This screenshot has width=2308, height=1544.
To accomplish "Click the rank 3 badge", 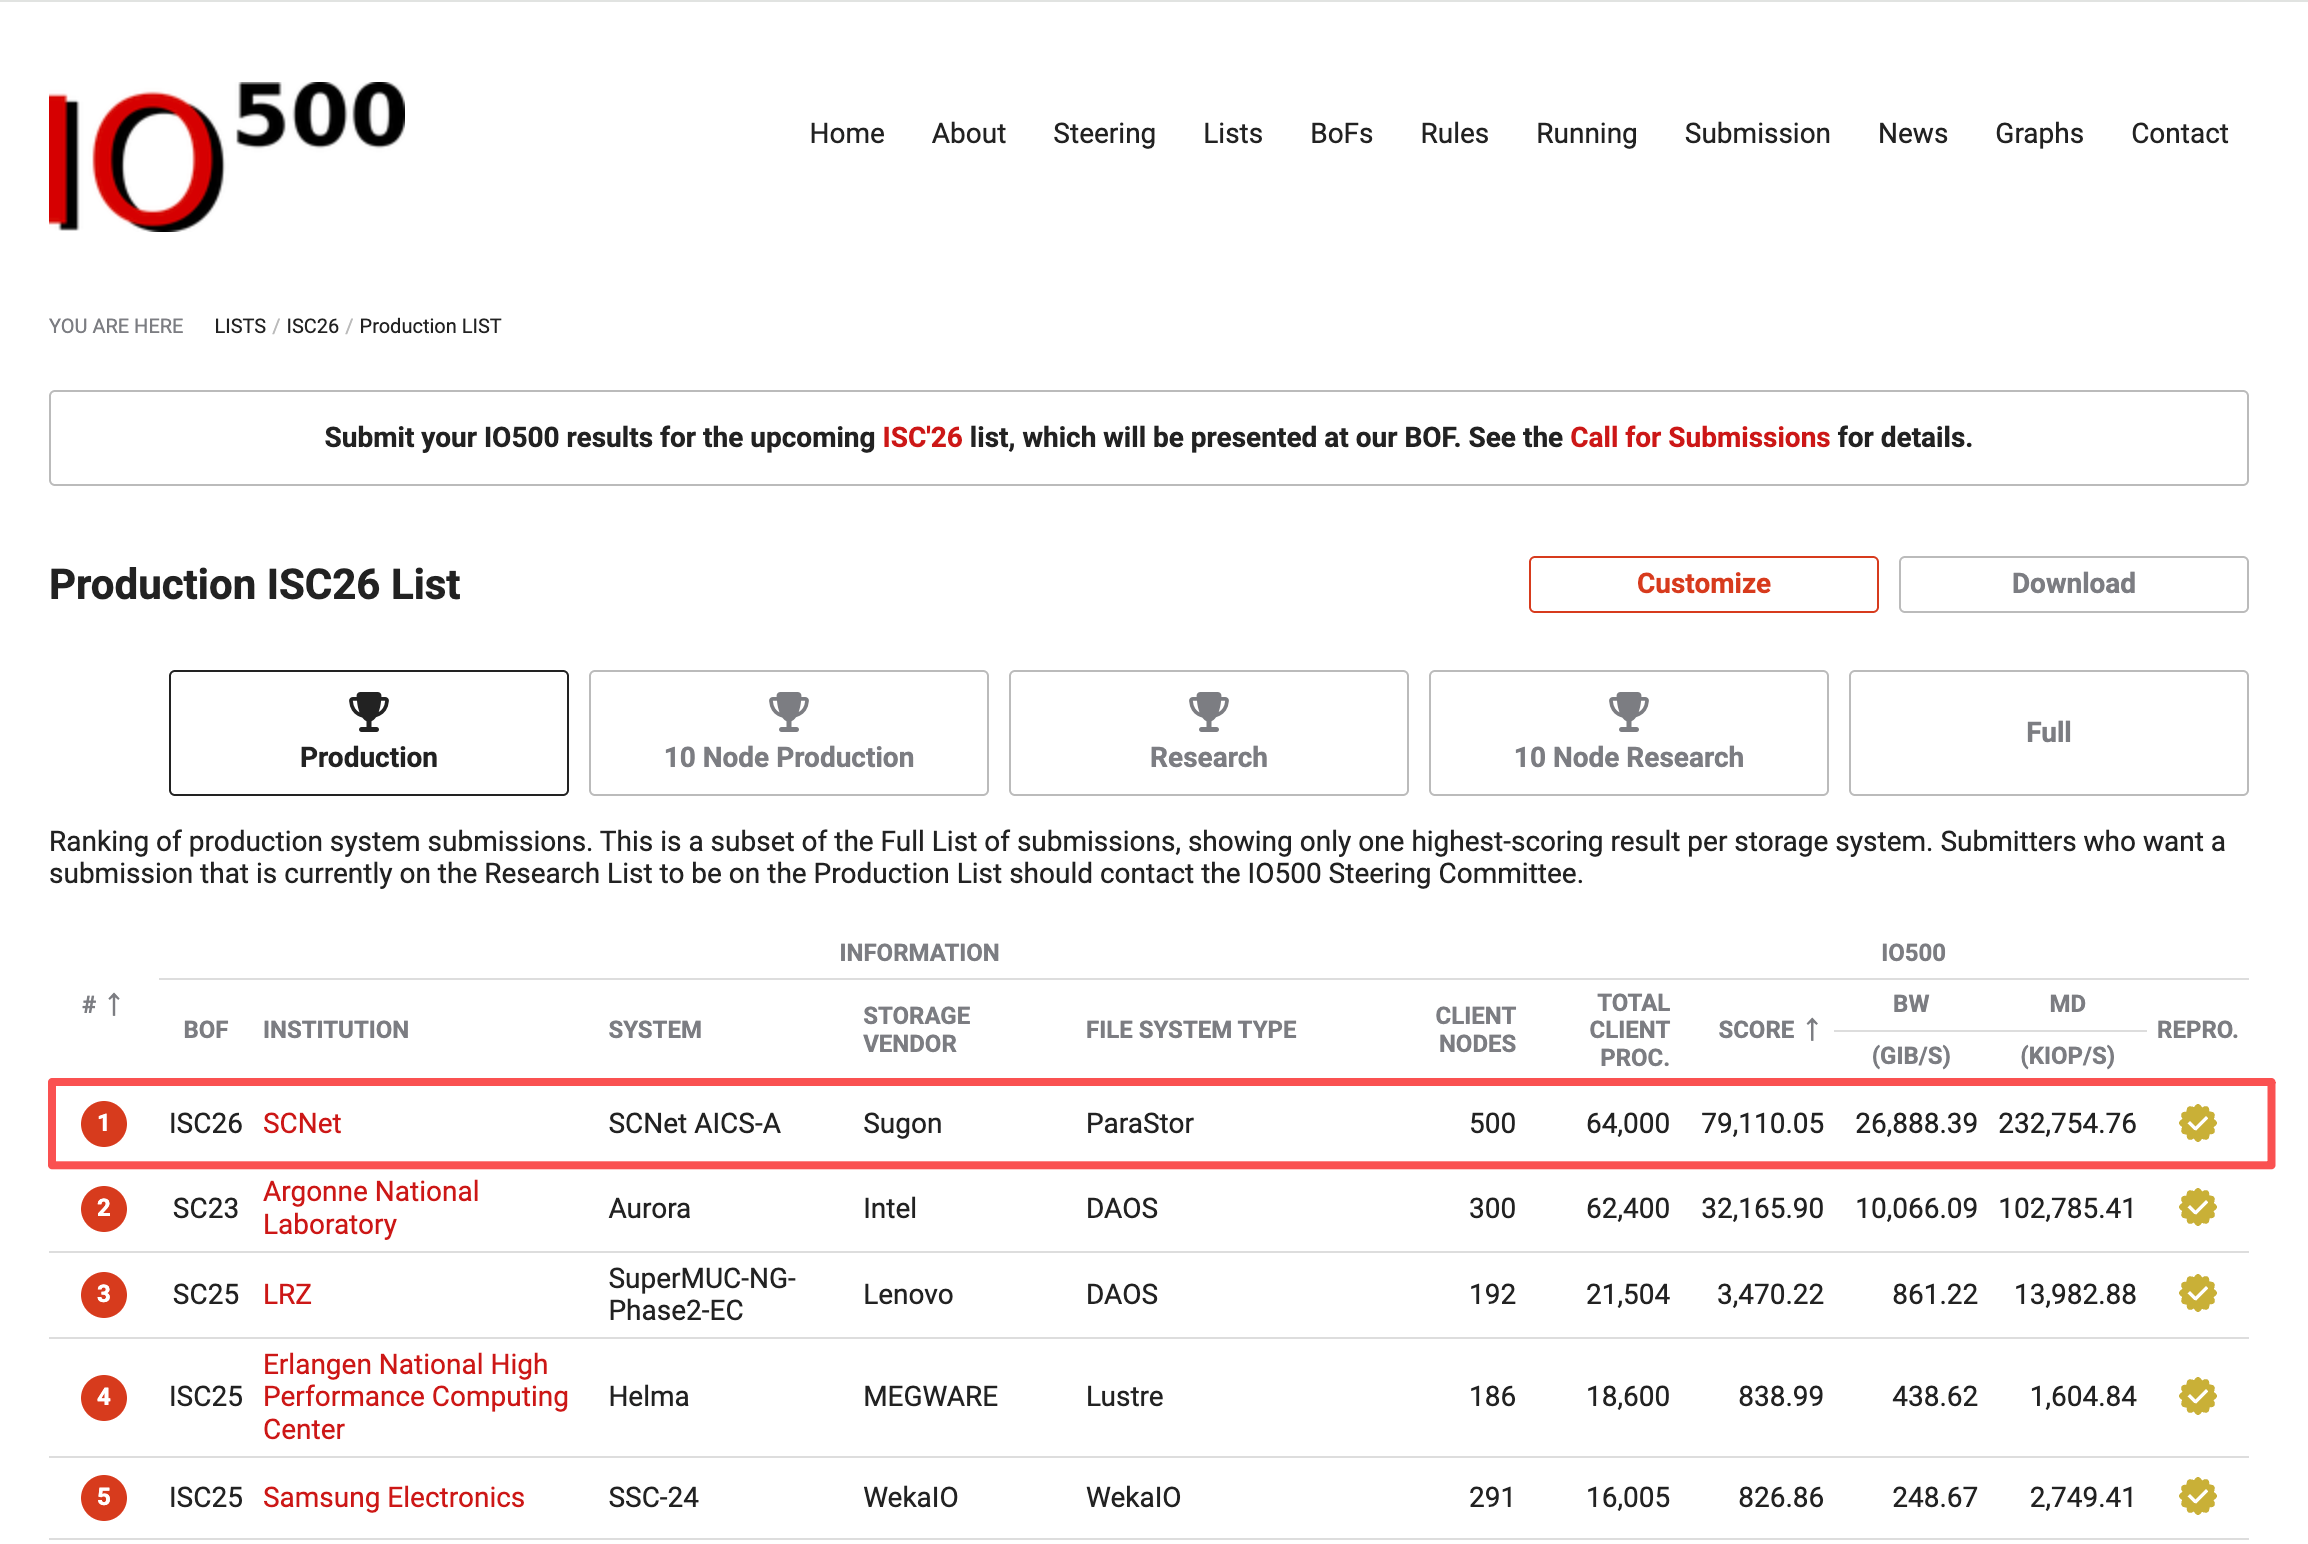I will pos(104,1294).
